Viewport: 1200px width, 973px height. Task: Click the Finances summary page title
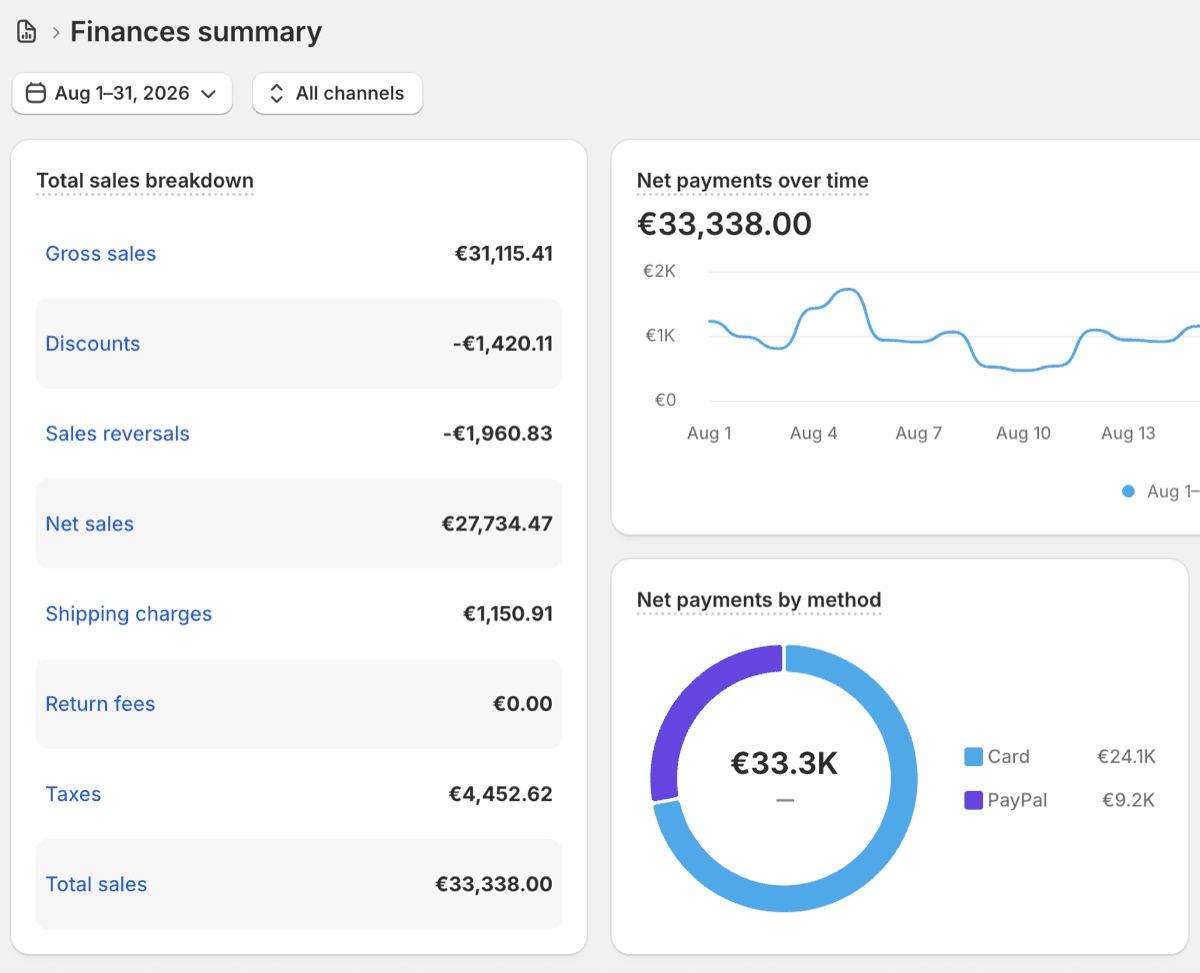click(196, 32)
